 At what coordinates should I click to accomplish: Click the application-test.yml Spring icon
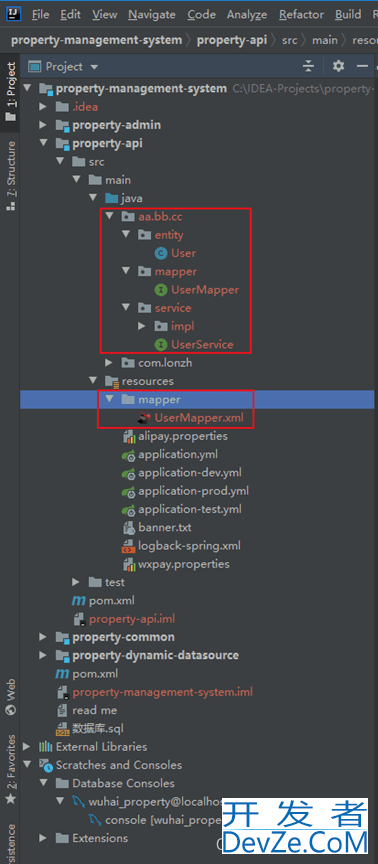pos(128,510)
